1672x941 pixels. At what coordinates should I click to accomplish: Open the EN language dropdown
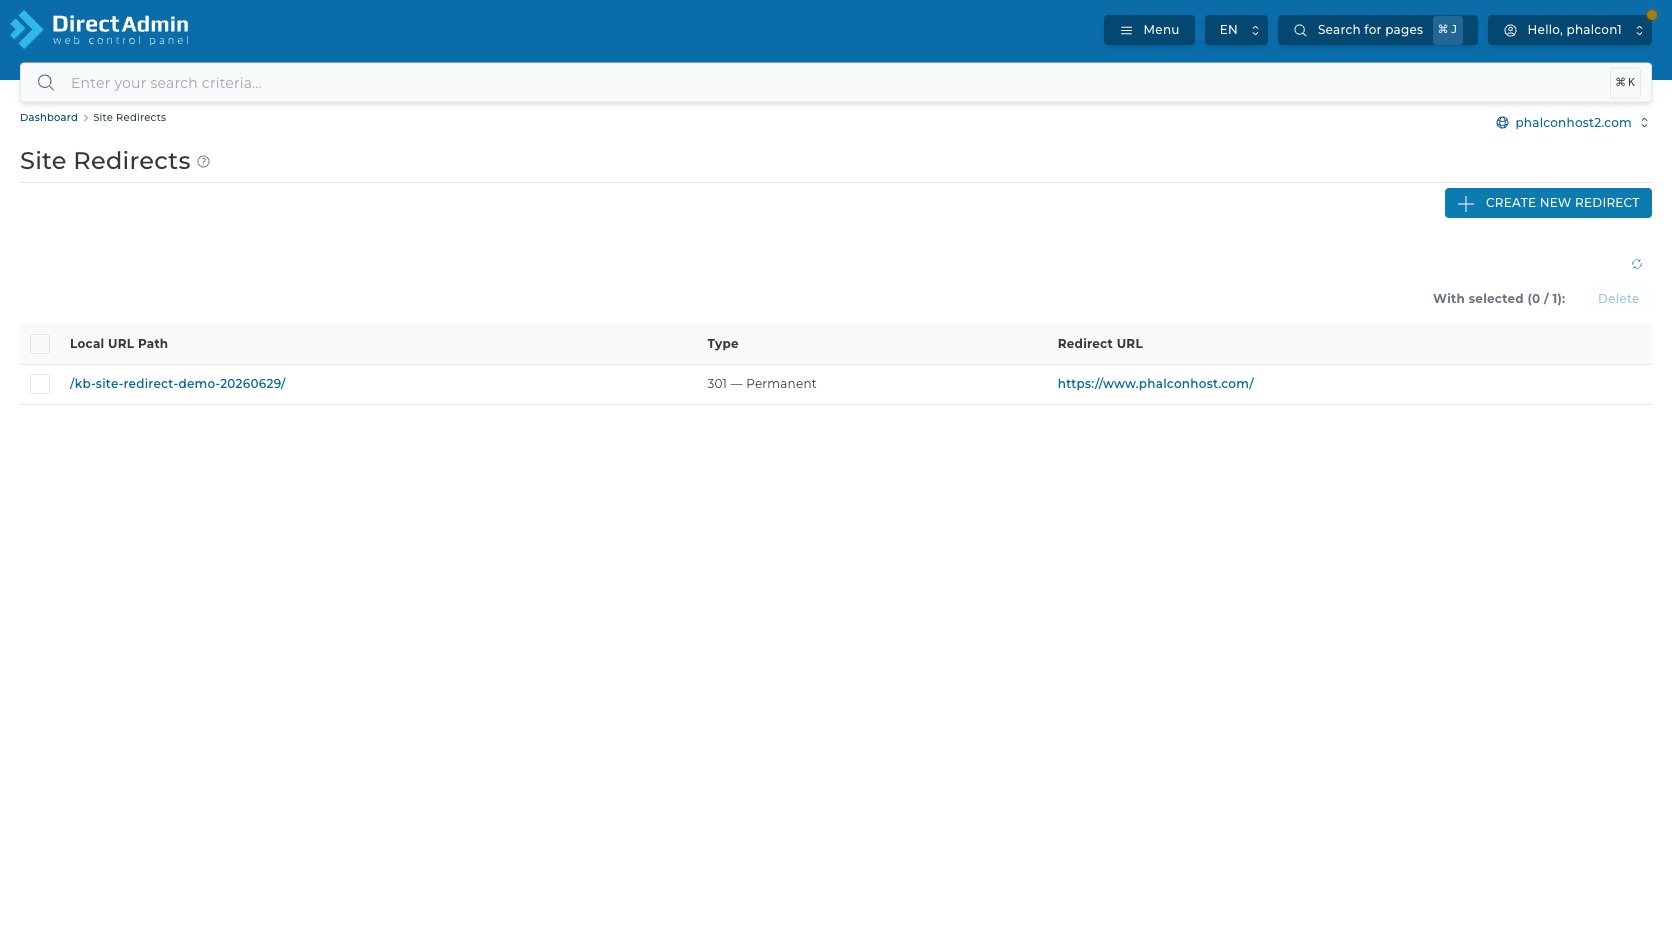click(1236, 30)
